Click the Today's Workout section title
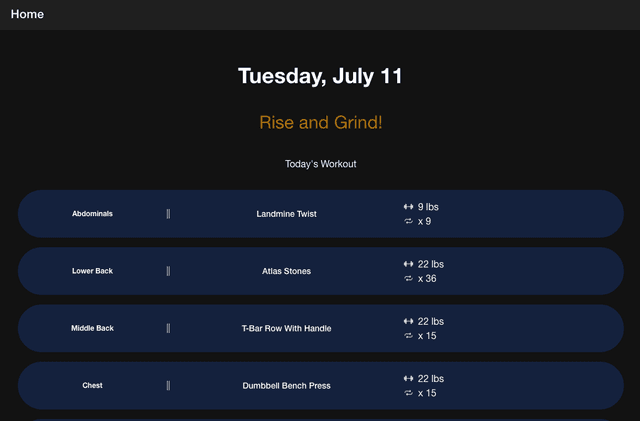This screenshot has width=640, height=421. 320,164
